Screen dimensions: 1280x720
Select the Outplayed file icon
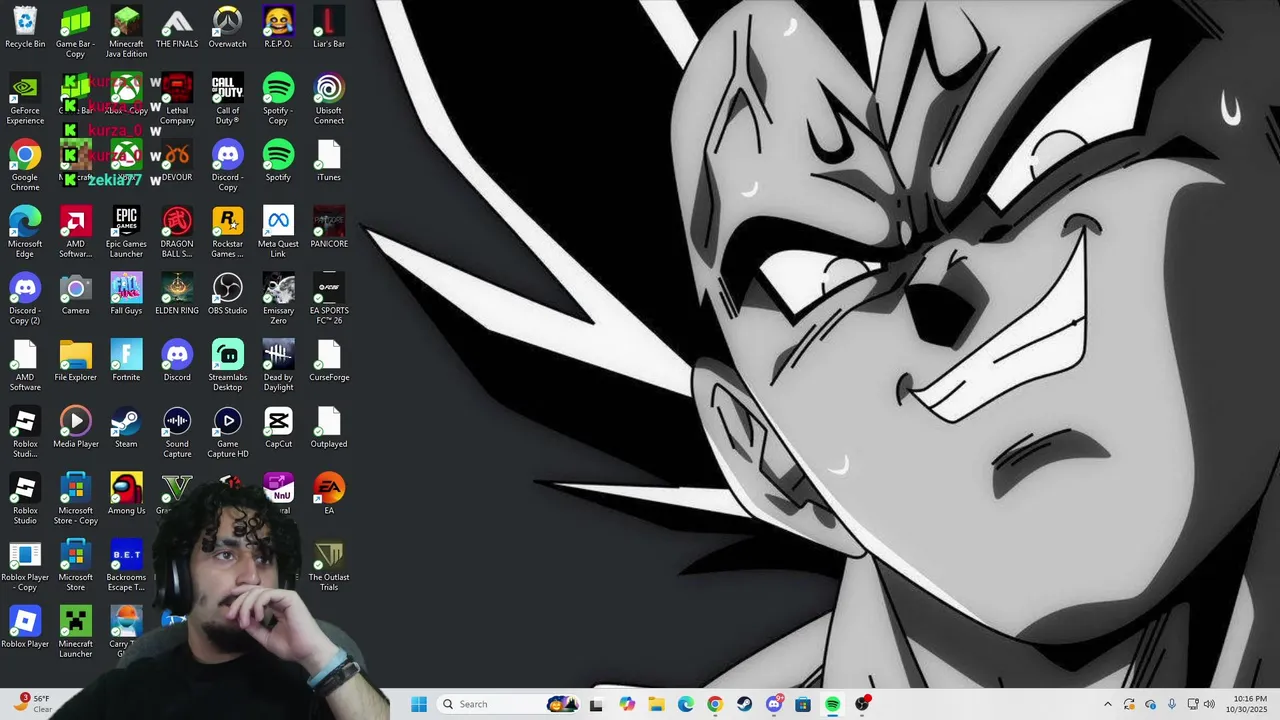point(329,427)
